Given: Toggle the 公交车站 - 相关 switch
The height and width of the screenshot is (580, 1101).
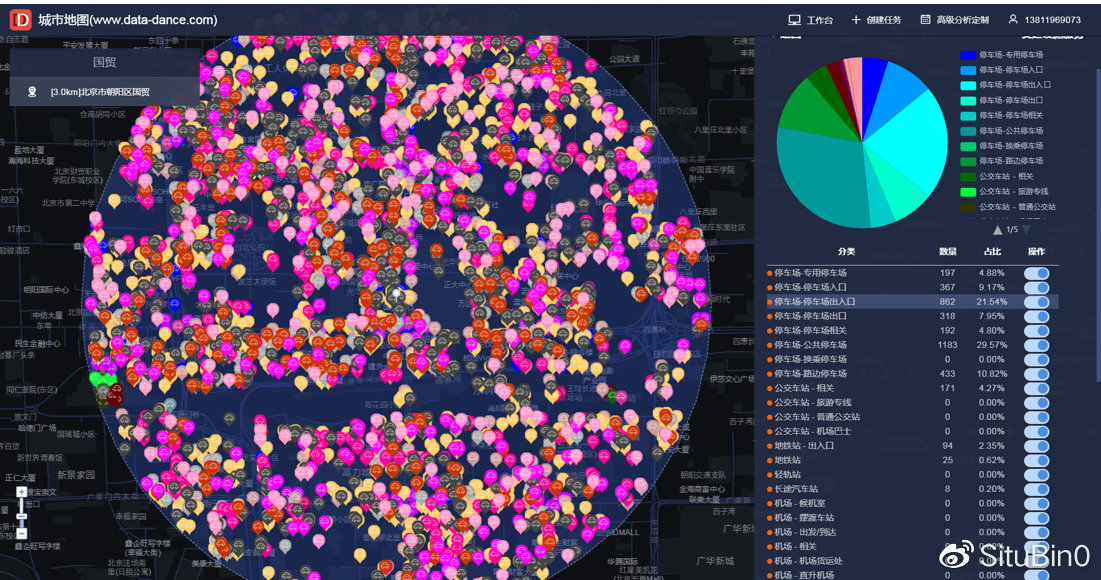Looking at the screenshot, I should click(x=1036, y=388).
